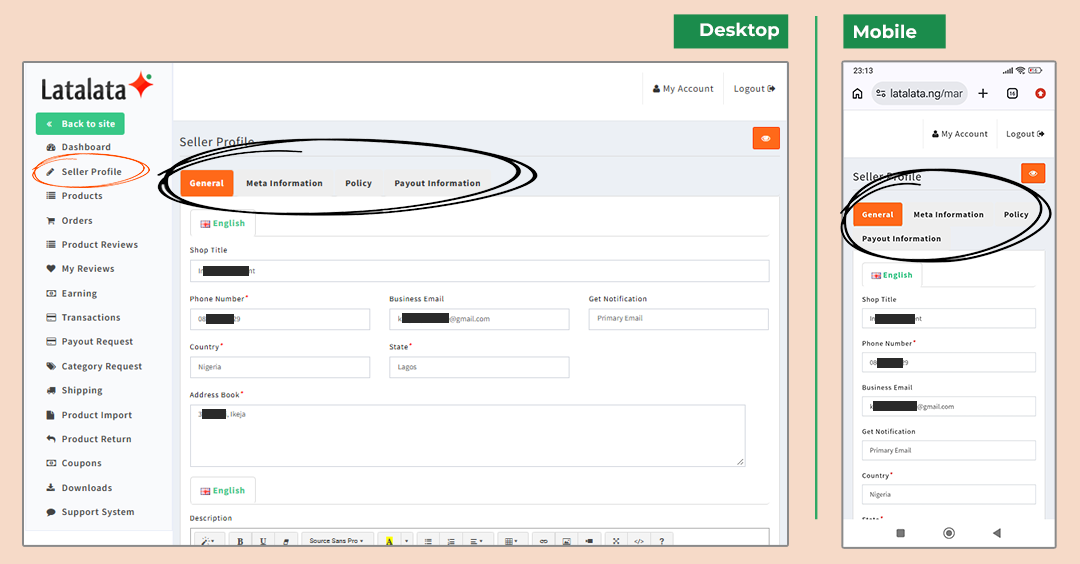Tap Meta Information tab on mobile
The height and width of the screenshot is (564, 1080).
coord(948,215)
